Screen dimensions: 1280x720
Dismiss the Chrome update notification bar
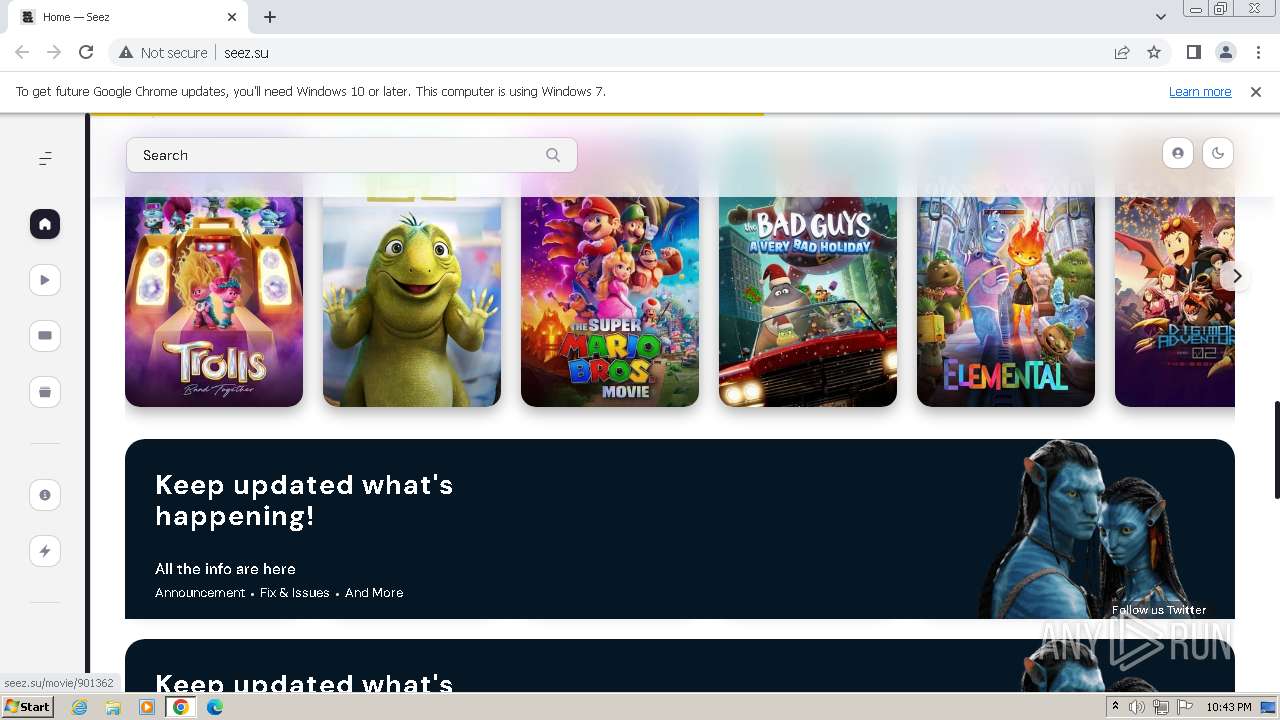[1256, 92]
